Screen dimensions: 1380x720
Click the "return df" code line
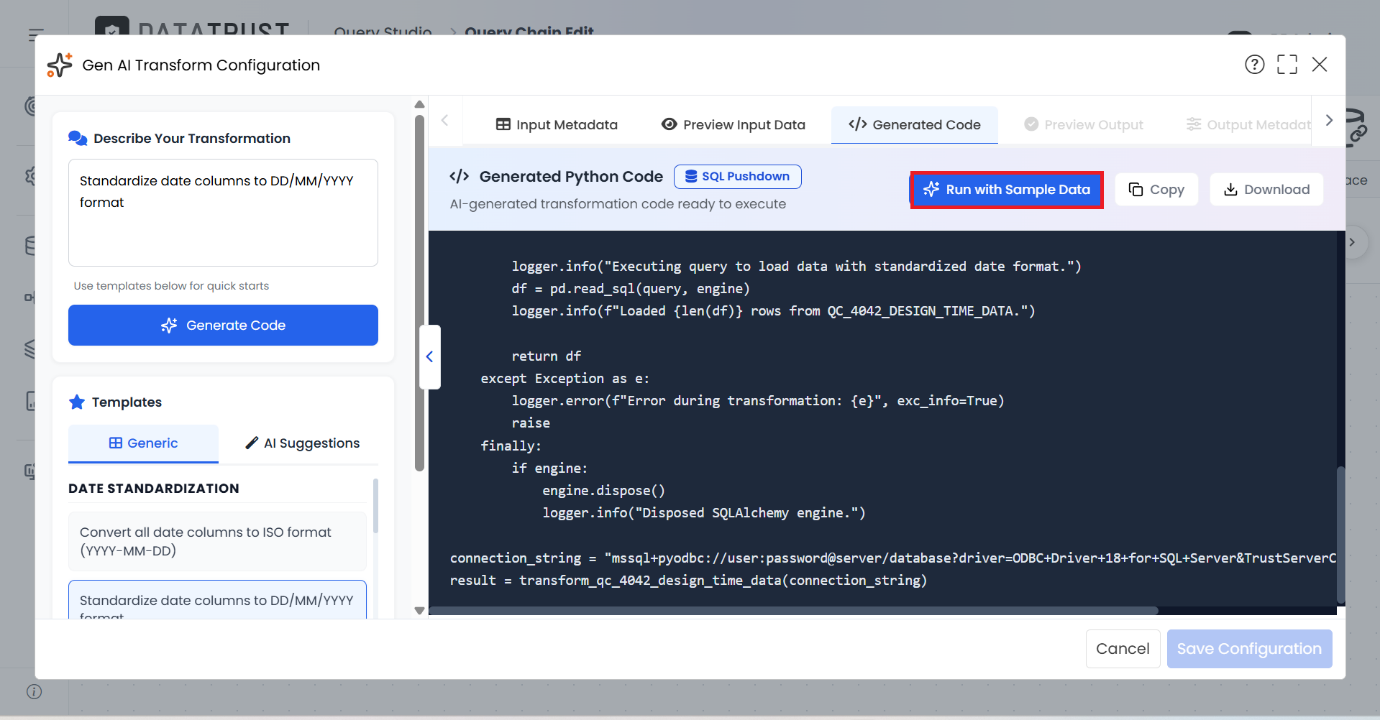[546, 356]
